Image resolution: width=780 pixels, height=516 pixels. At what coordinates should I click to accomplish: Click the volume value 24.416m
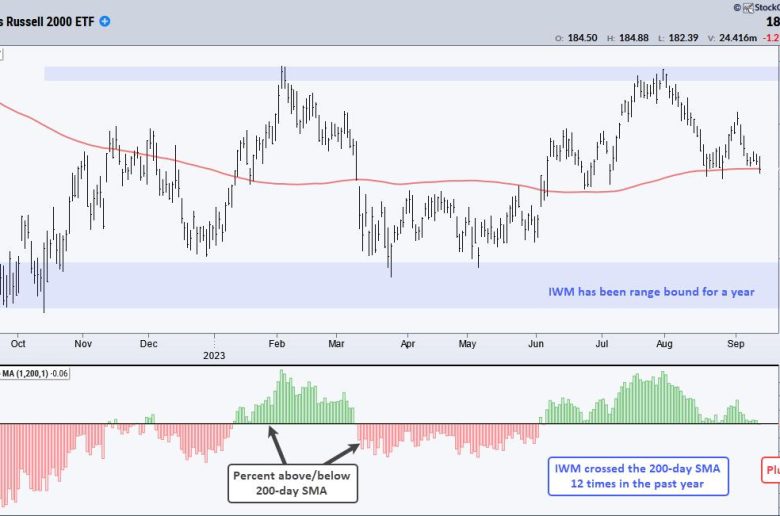(x=738, y=38)
